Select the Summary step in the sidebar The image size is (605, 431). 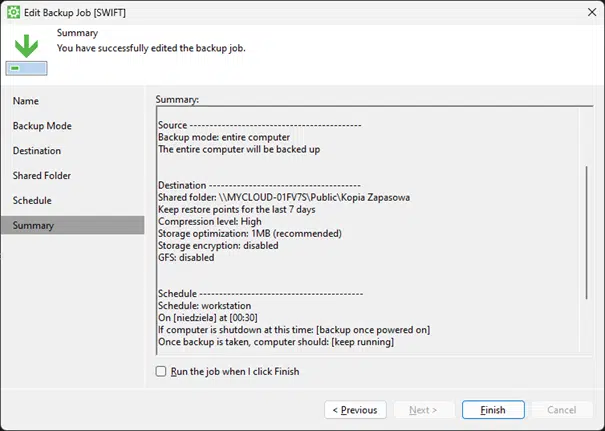click(34, 225)
